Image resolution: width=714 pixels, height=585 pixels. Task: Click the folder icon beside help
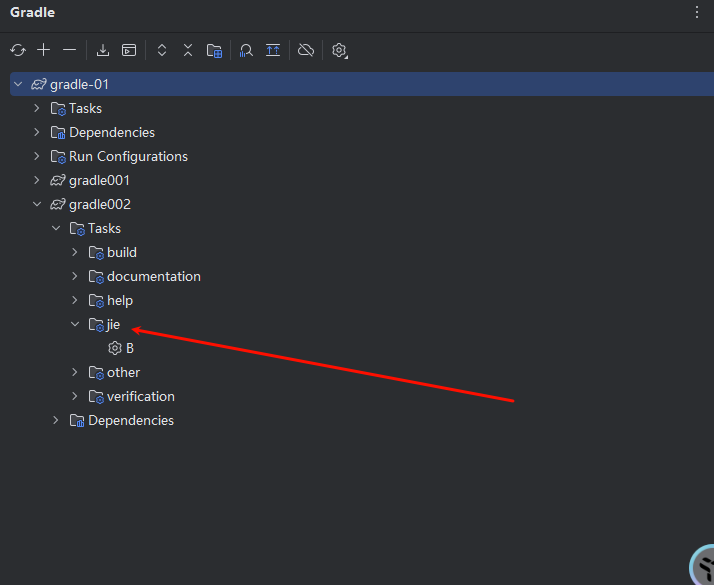(x=96, y=301)
